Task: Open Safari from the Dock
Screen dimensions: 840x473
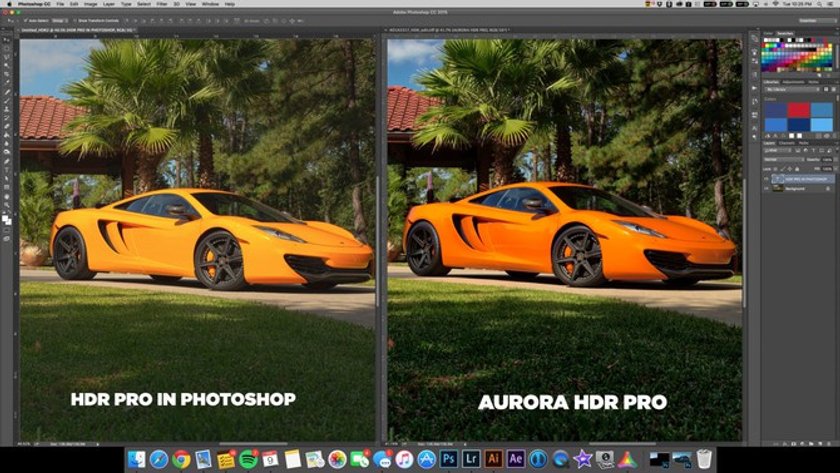Action: point(159,460)
